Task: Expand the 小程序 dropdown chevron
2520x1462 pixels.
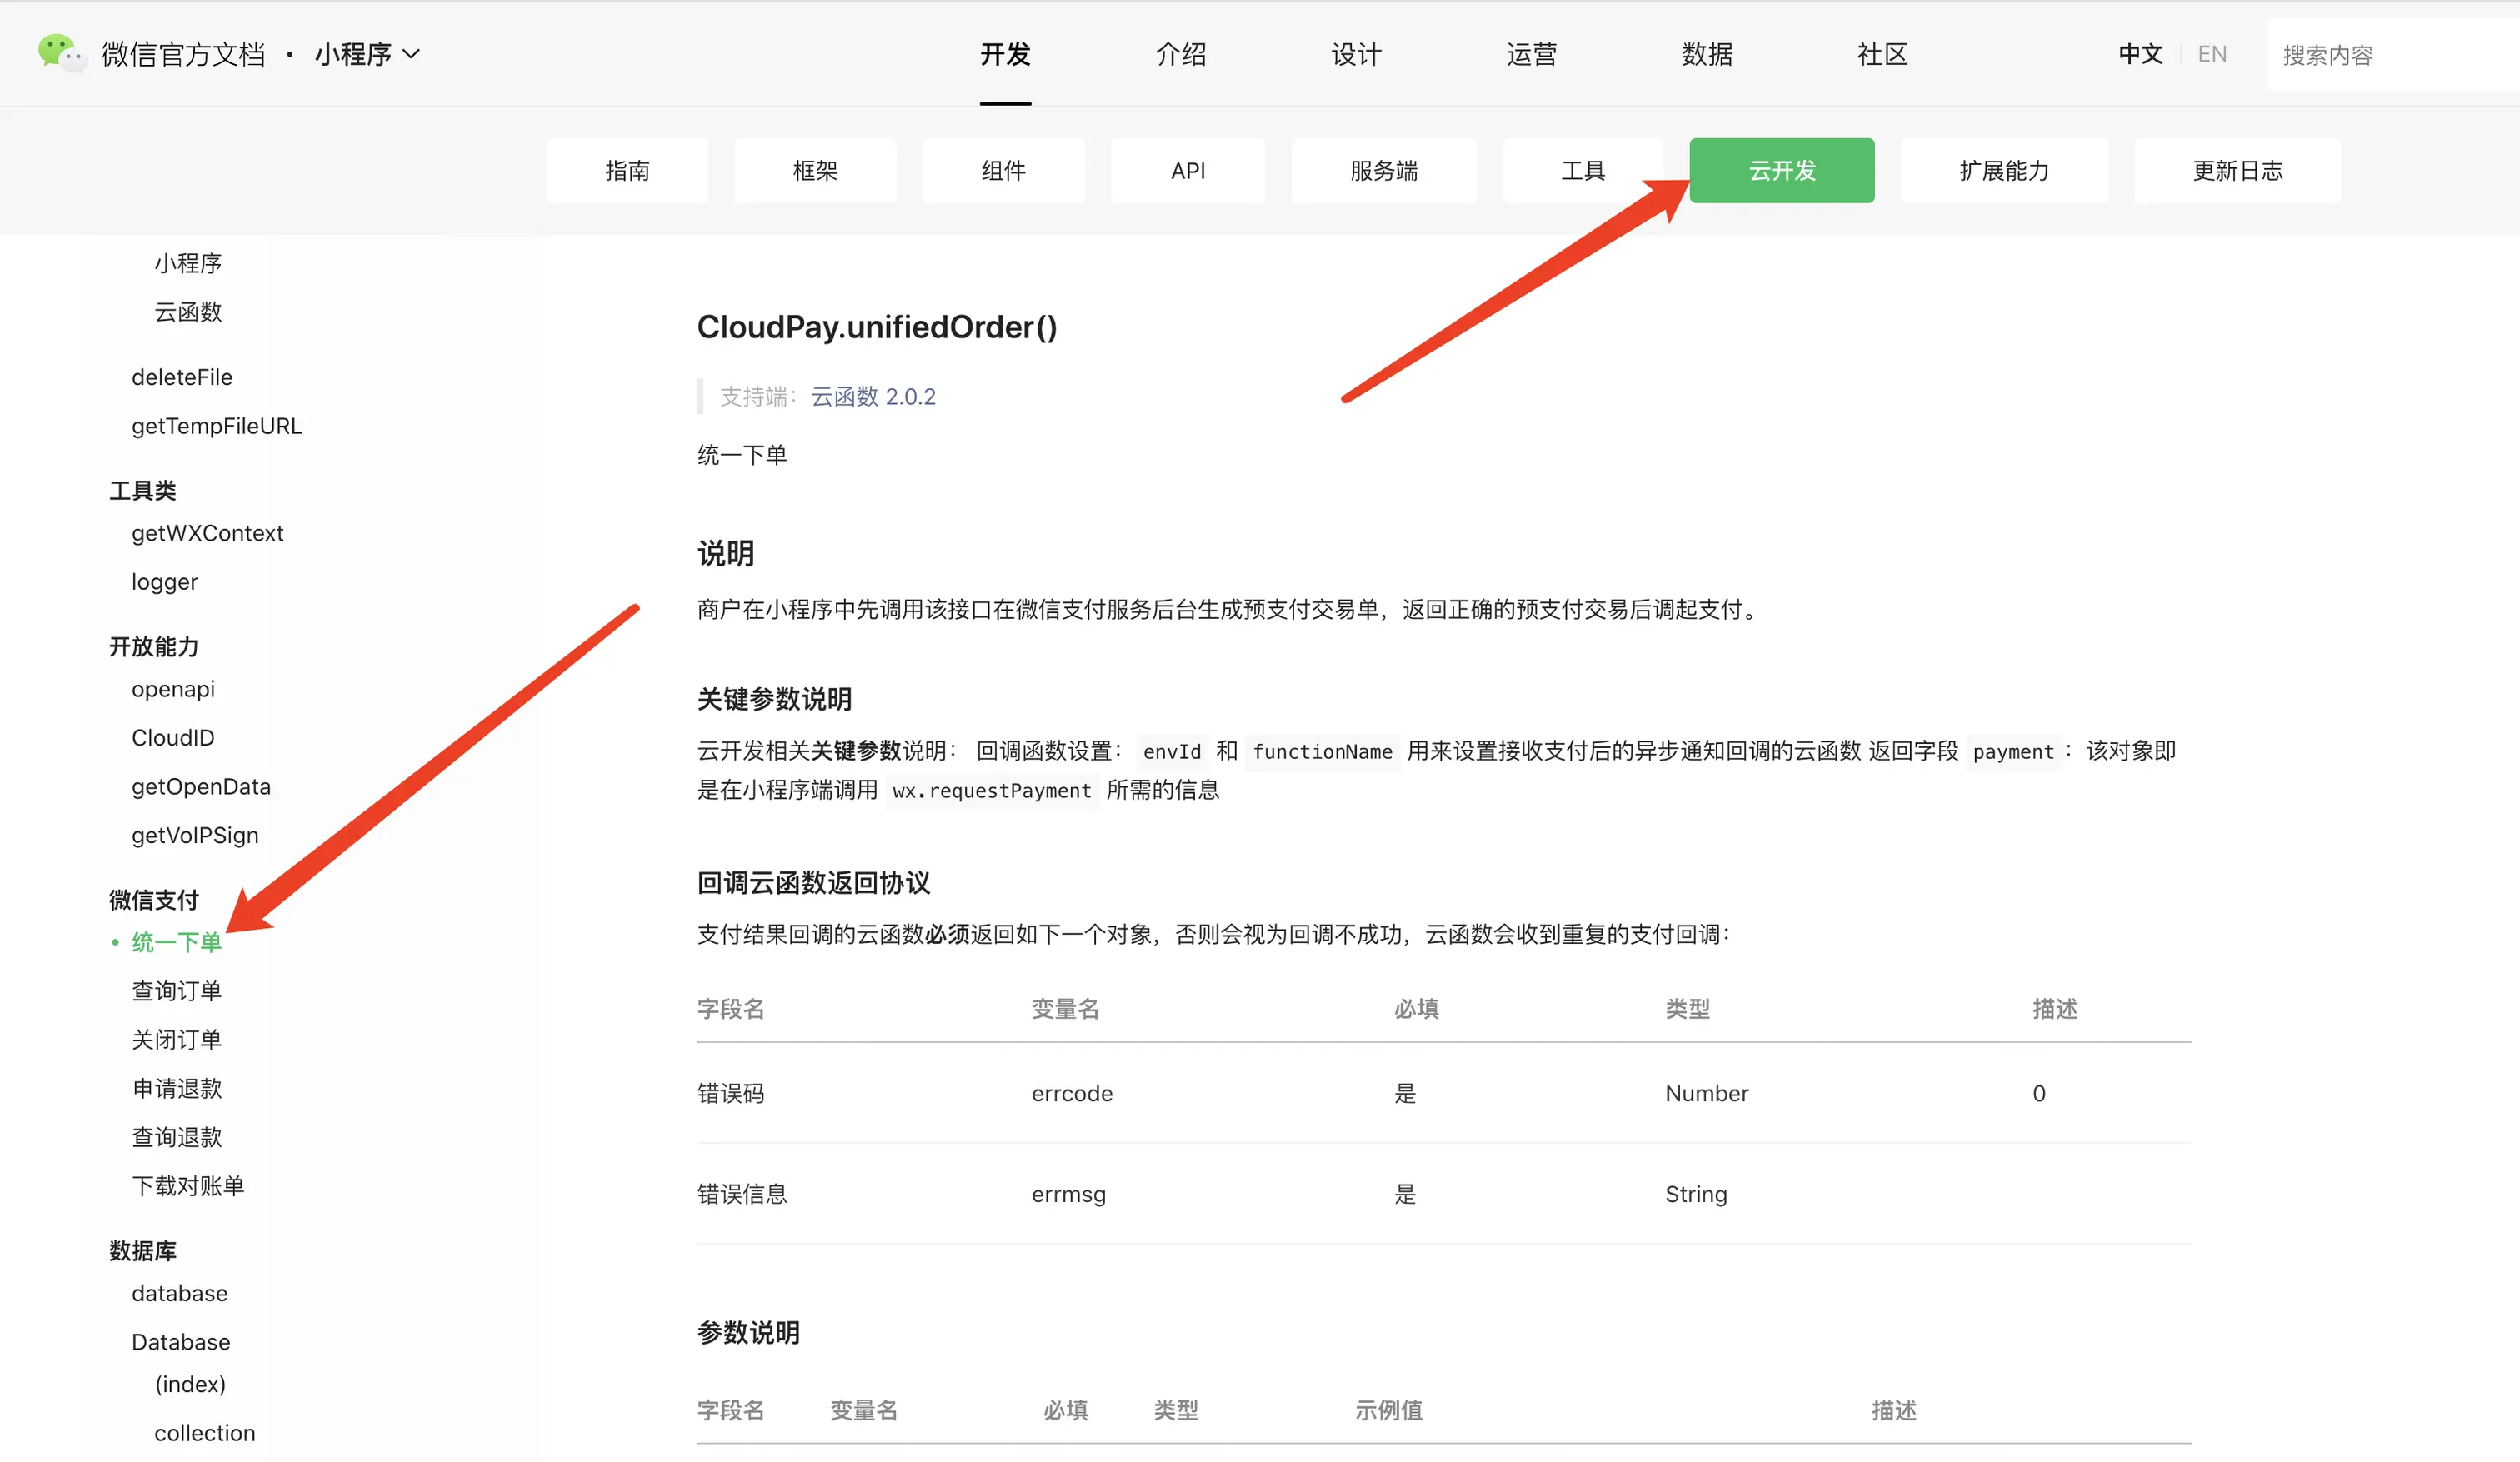Action: click(411, 54)
